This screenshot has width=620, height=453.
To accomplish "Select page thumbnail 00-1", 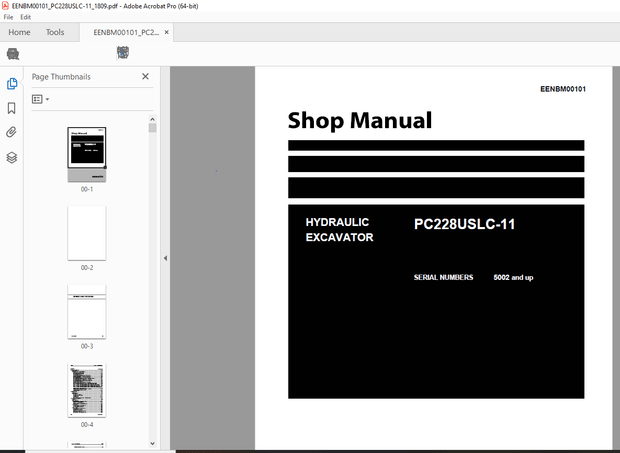I will 87,154.
